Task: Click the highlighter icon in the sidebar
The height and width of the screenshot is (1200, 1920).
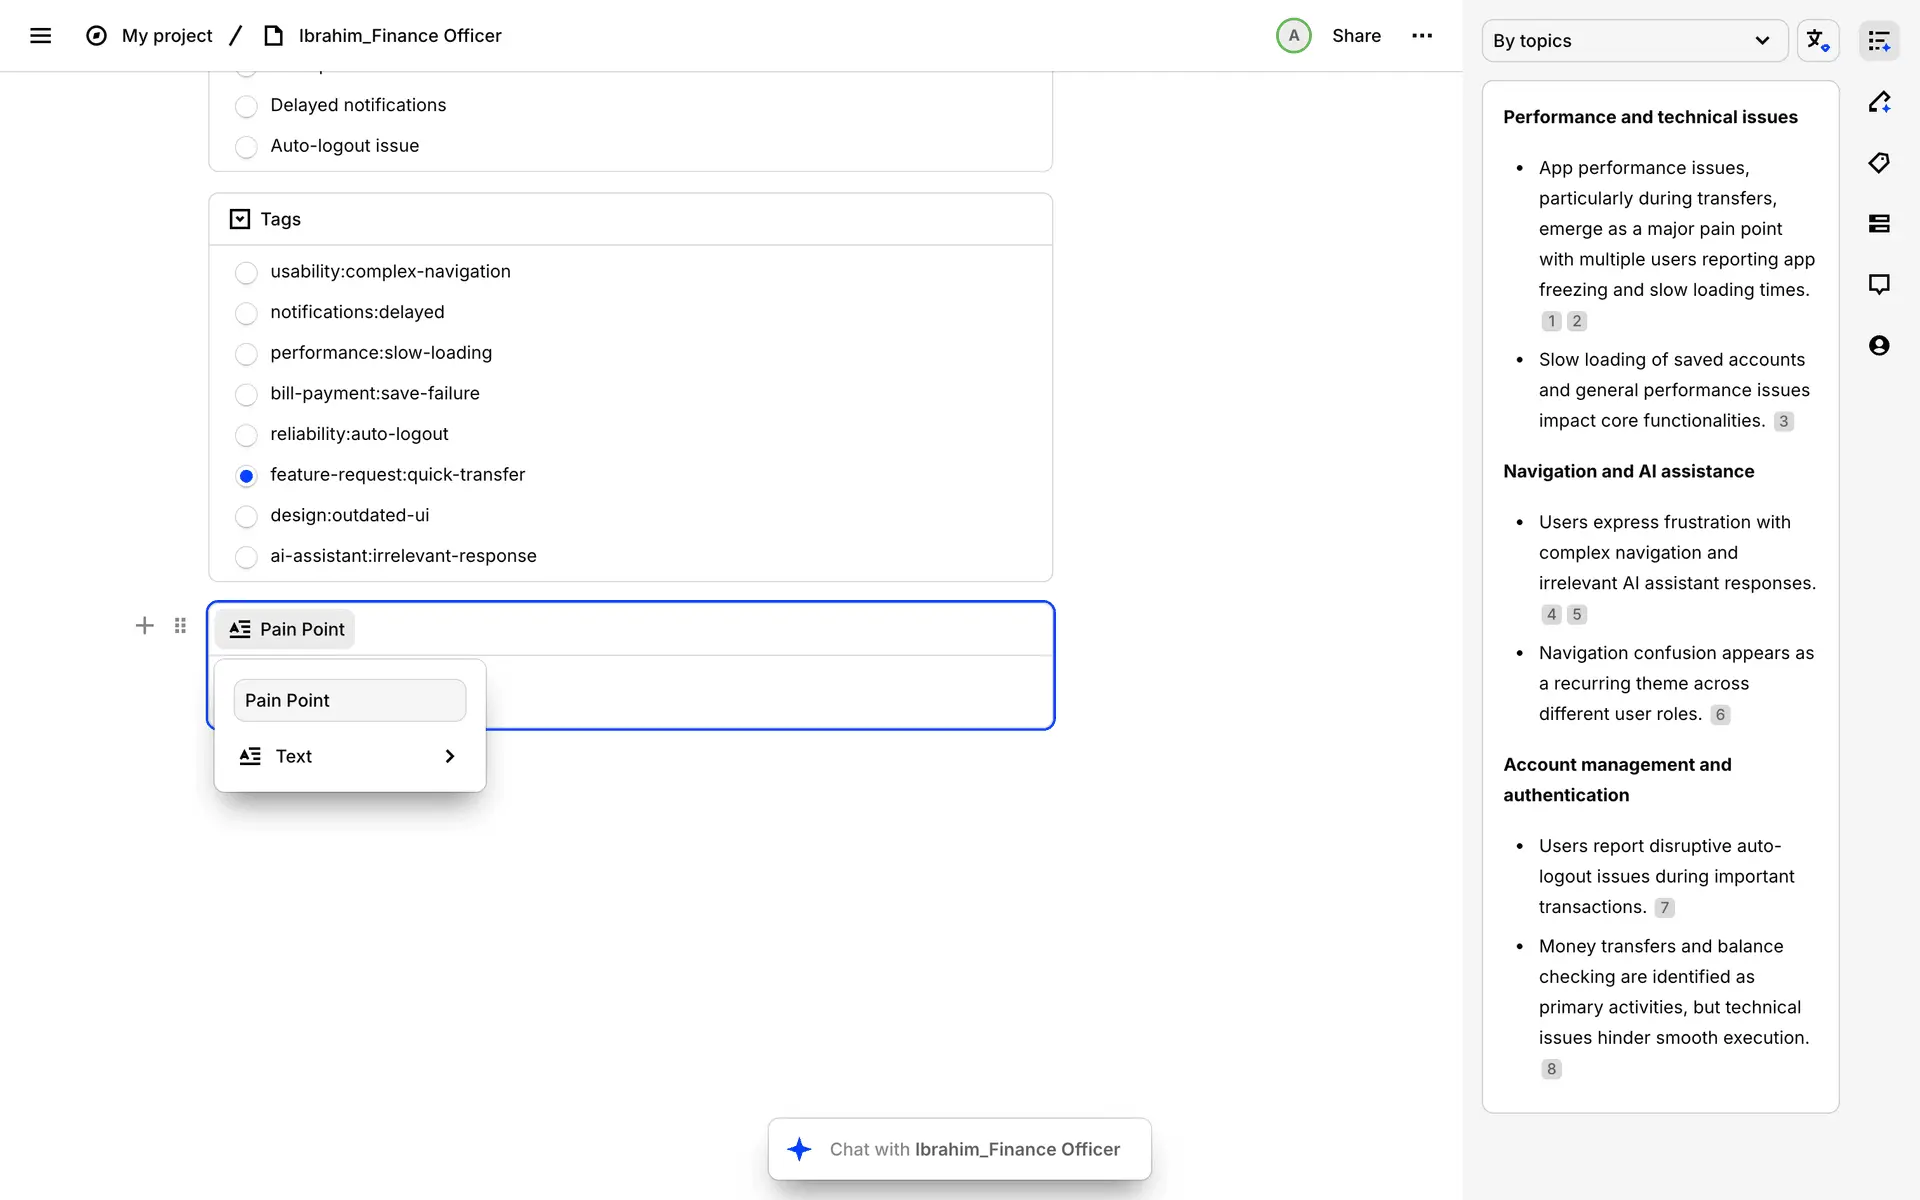Action: click(1879, 102)
